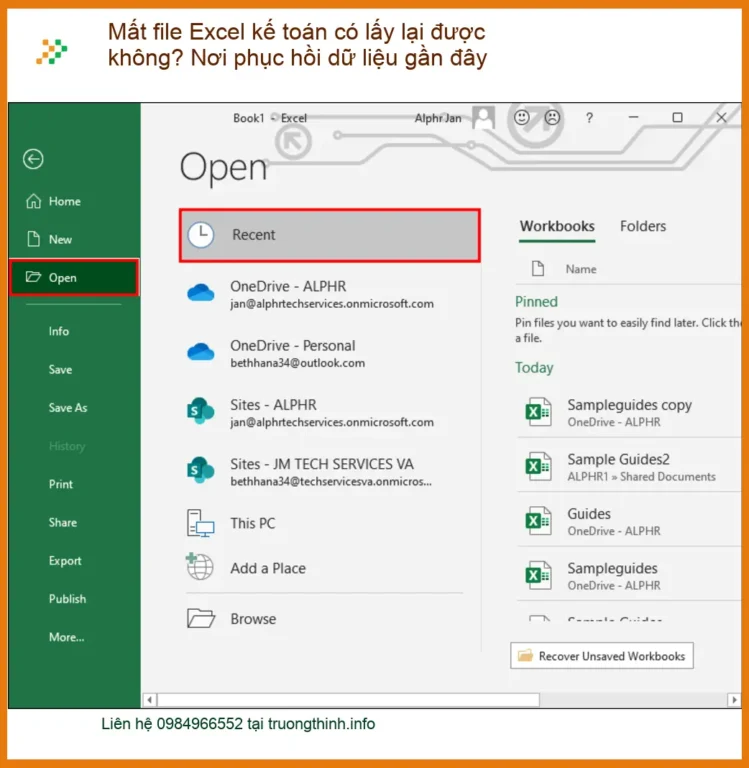This screenshot has width=749, height=768.
Task: Click the Sites - ALPHR SharePoint icon
Action: click(200, 411)
